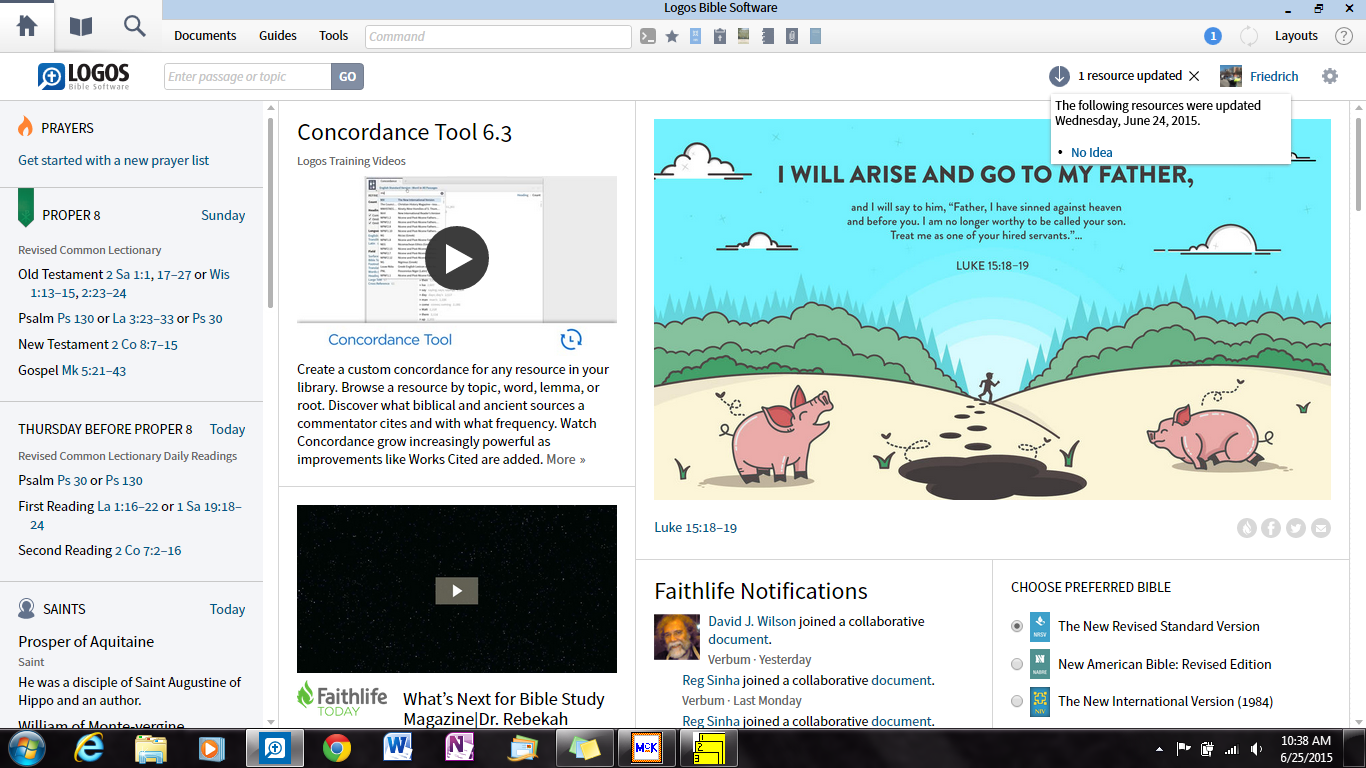The image size is (1366, 768).
Task: Select New American Bible: Revised Edition radio
Action: pyautogui.click(x=1017, y=664)
